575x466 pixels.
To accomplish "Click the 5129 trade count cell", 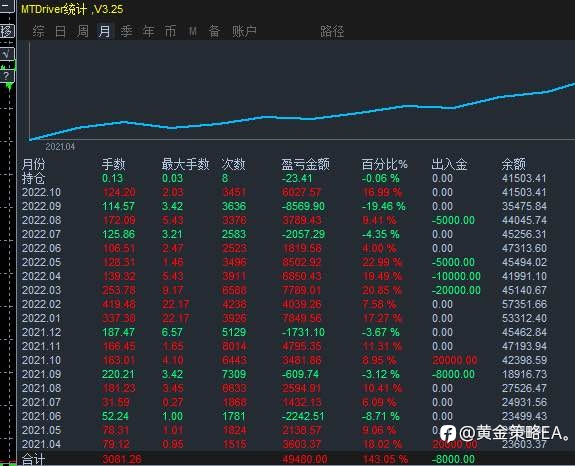I will 234,332.
